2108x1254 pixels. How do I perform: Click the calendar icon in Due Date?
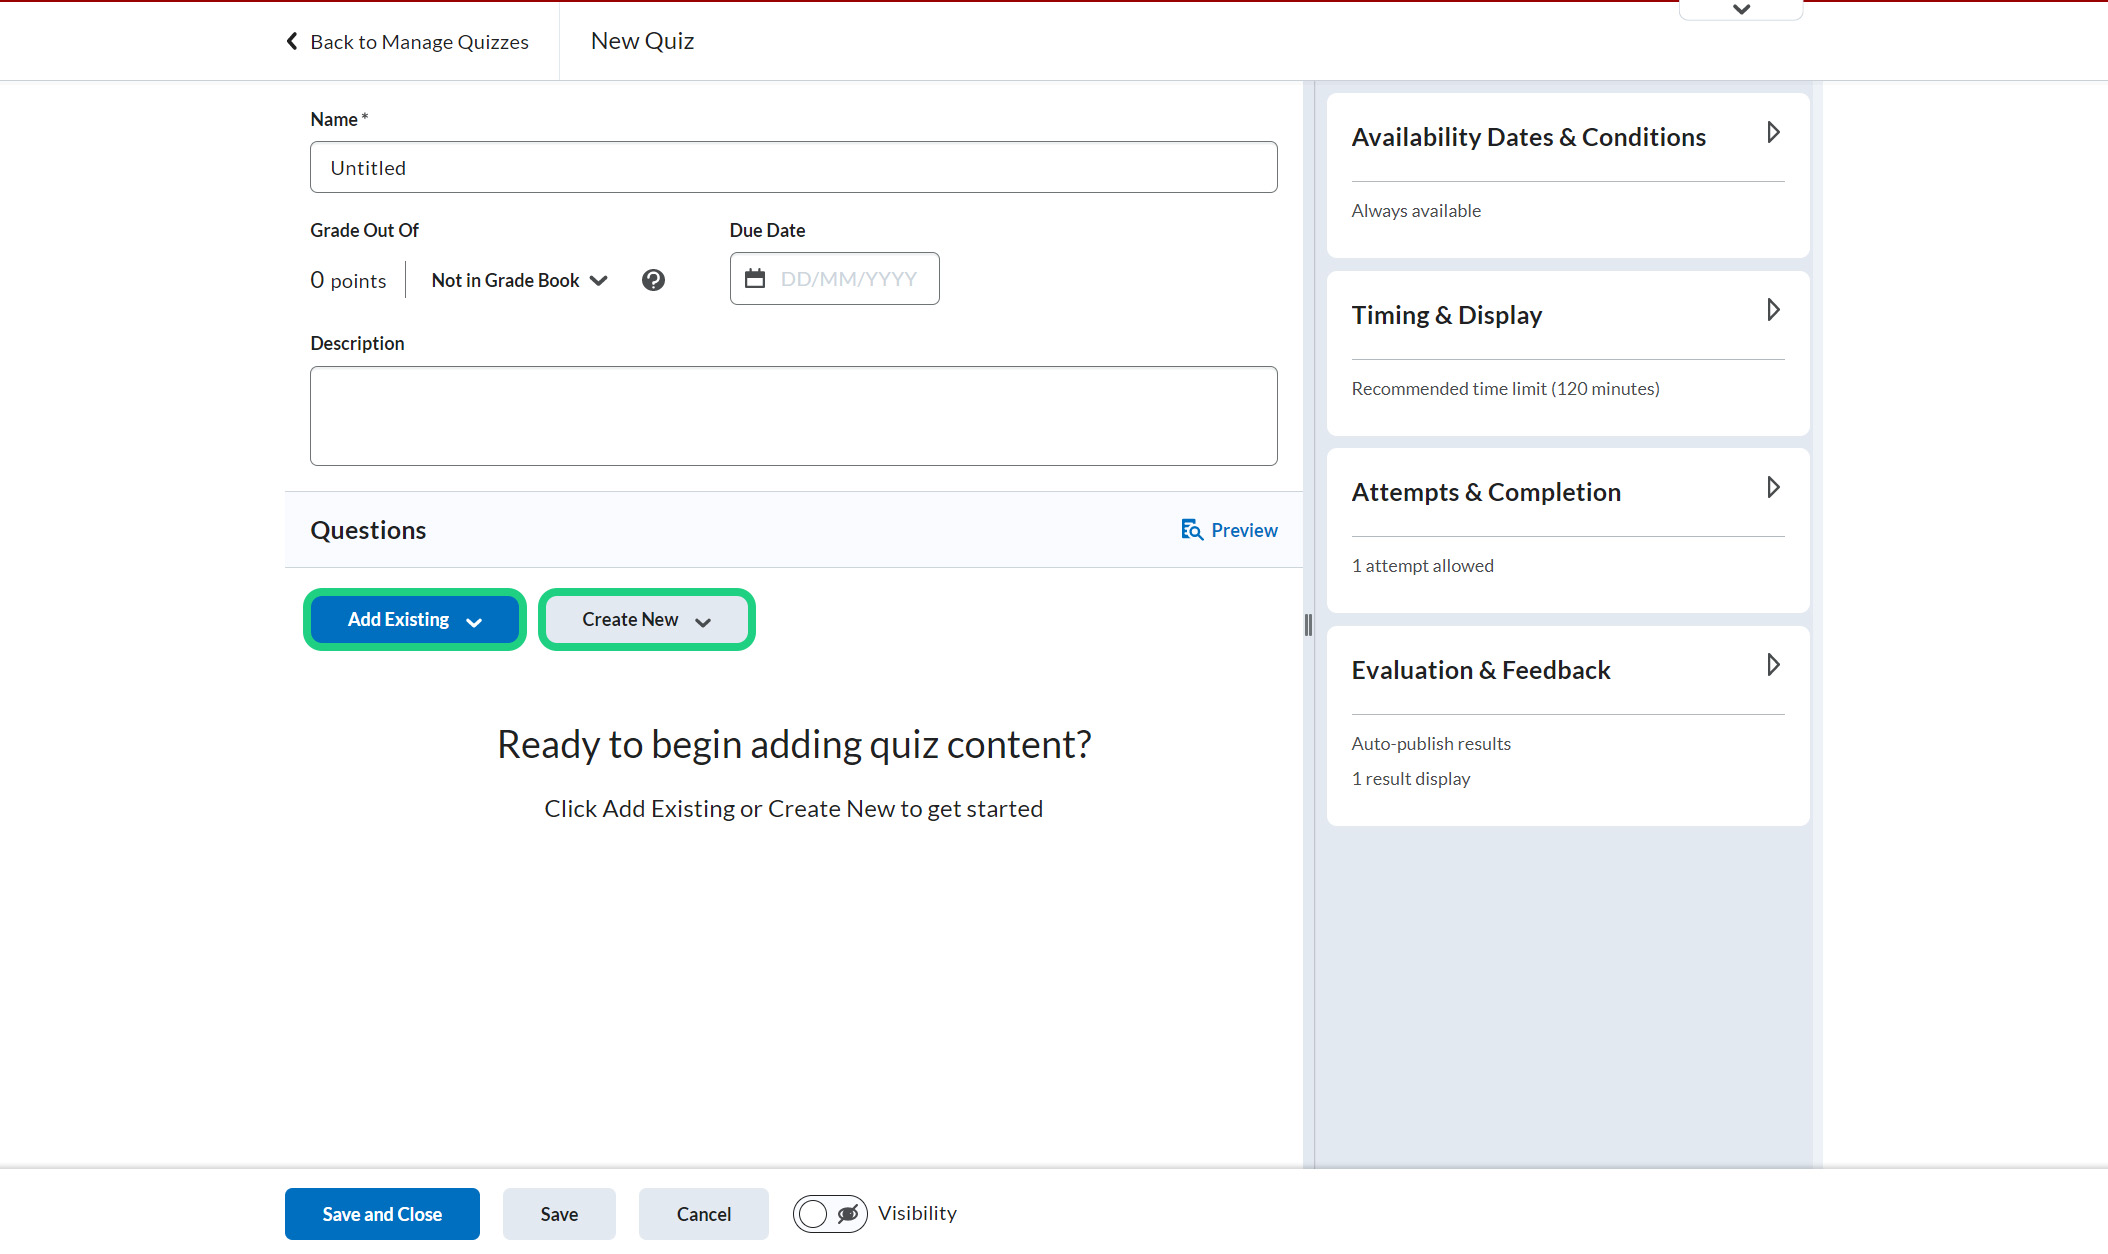[755, 279]
